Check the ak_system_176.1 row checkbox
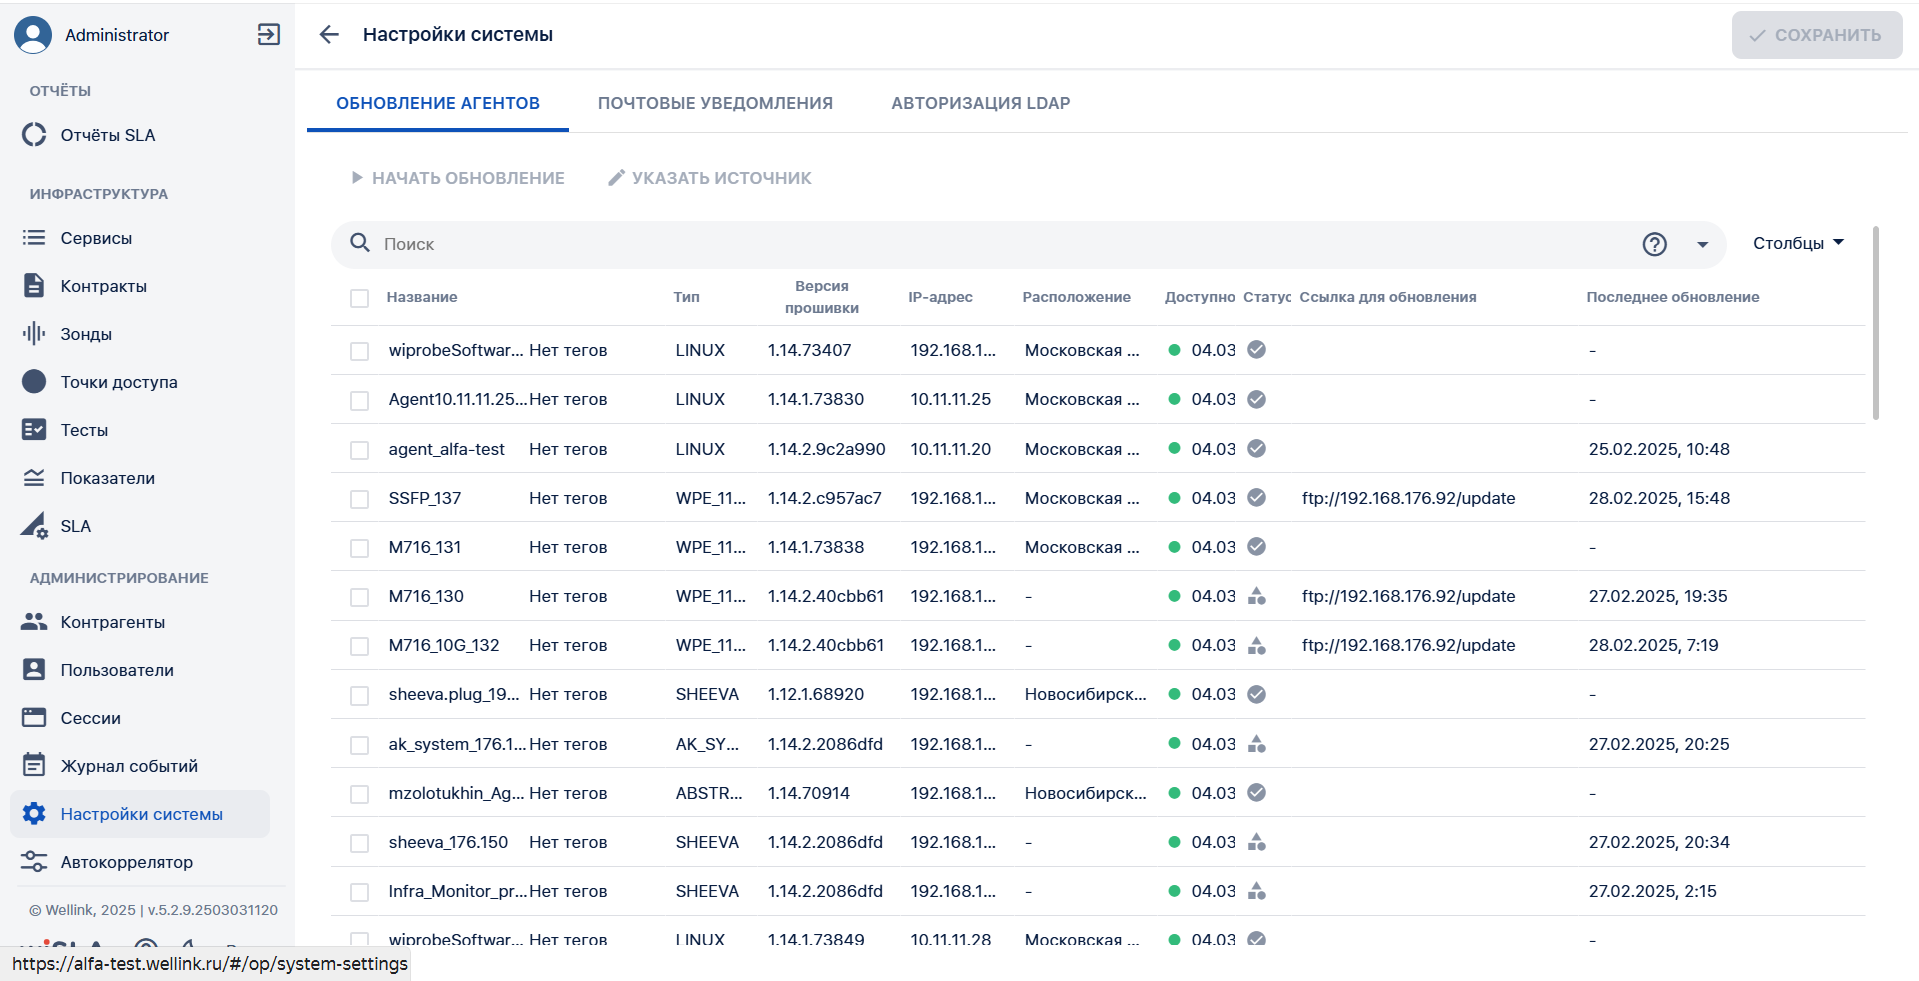This screenshot has width=1919, height=981. [x=360, y=745]
